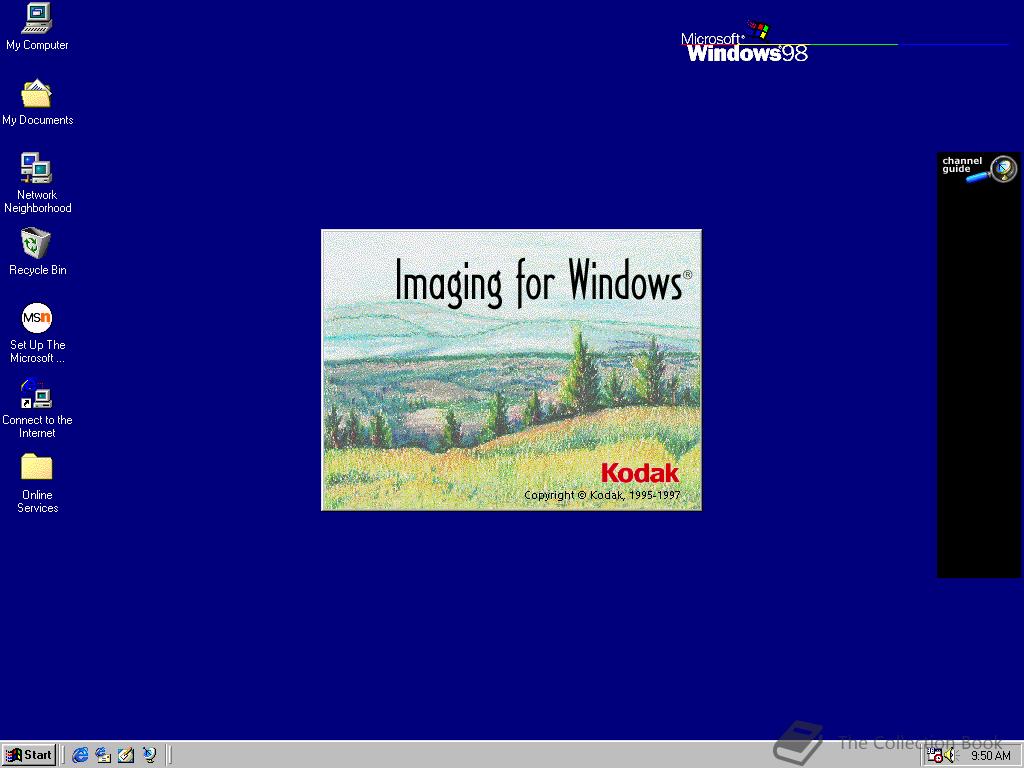1024x768 pixels.
Task: Click the Imaging for Windows splash screen
Action: [511, 370]
